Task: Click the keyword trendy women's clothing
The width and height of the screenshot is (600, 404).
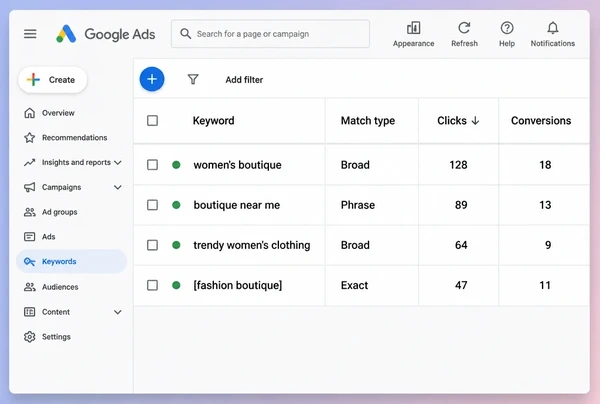Action: point(252,245)
